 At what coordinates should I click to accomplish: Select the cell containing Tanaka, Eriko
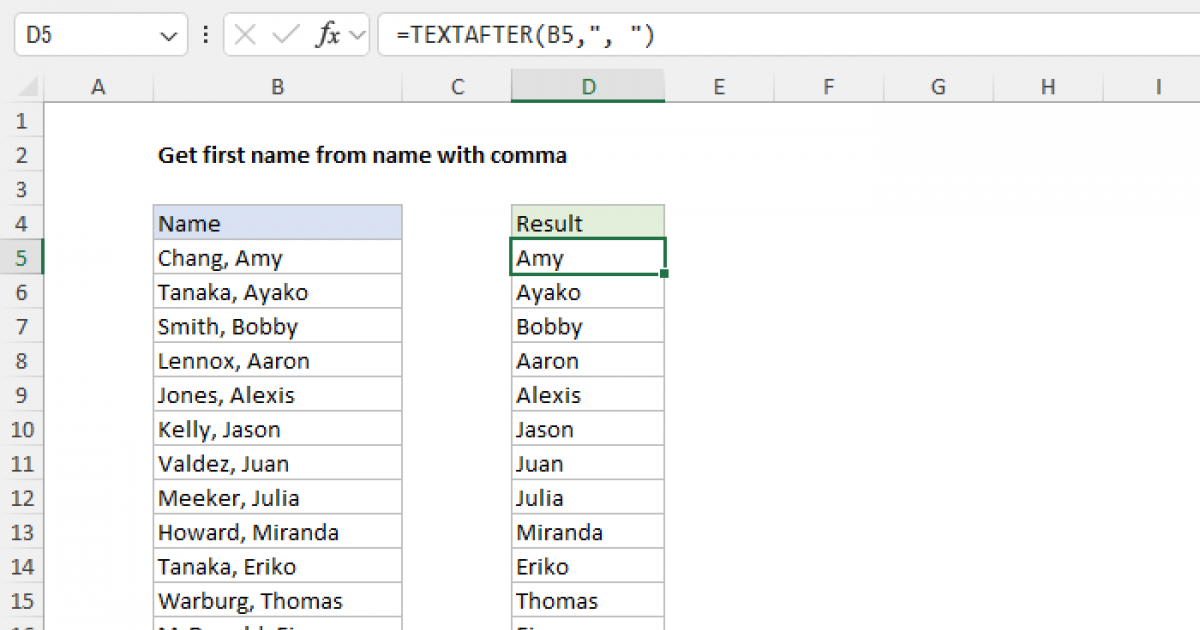[277, 565]
